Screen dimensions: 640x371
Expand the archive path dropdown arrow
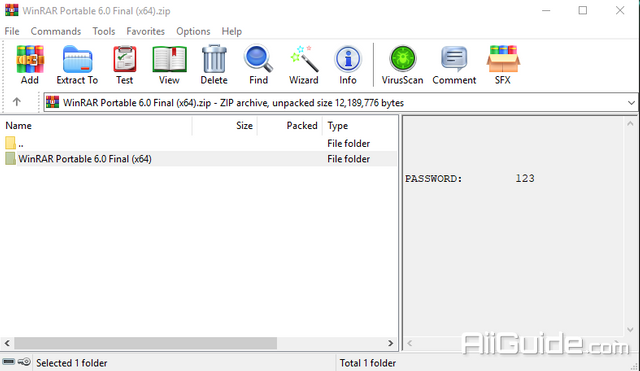coord(631,103)
